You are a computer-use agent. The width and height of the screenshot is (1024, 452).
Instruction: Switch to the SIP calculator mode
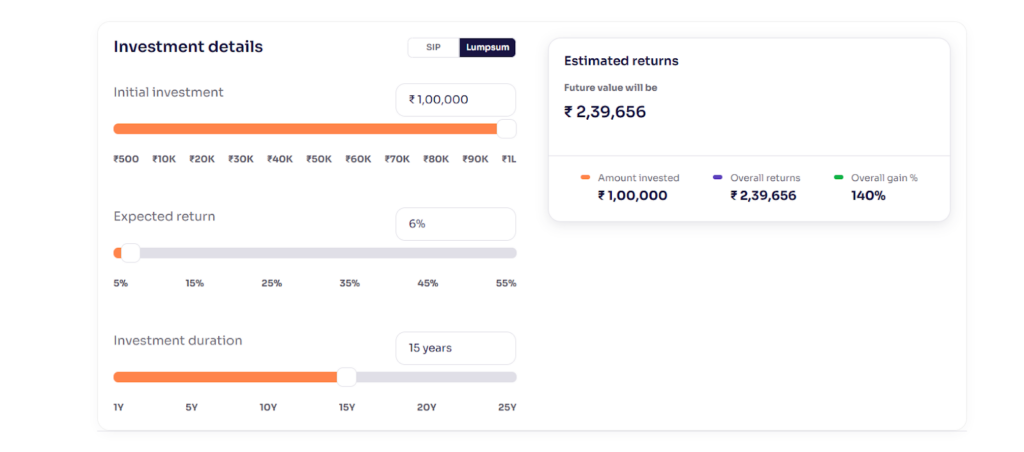(433, 47)
